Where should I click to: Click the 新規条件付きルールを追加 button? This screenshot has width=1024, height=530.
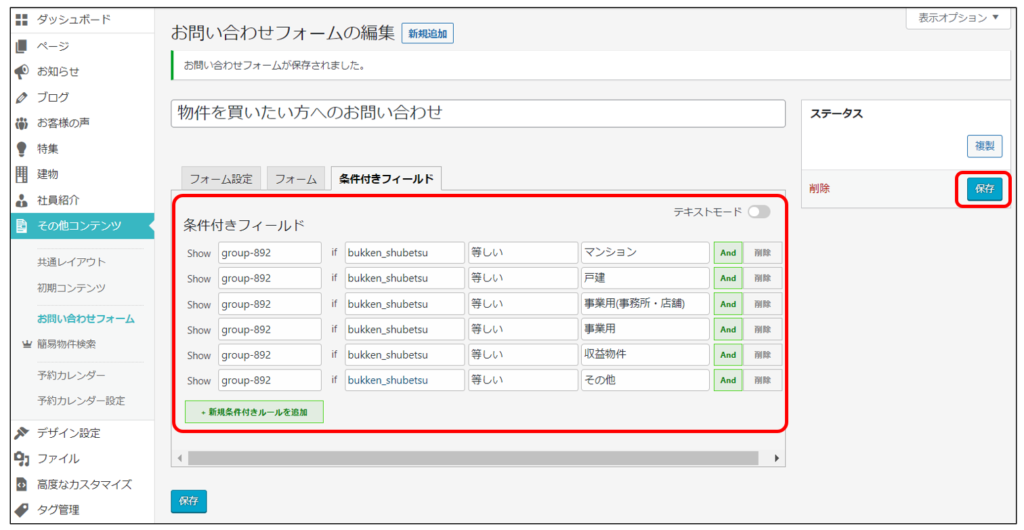(254, 412)
